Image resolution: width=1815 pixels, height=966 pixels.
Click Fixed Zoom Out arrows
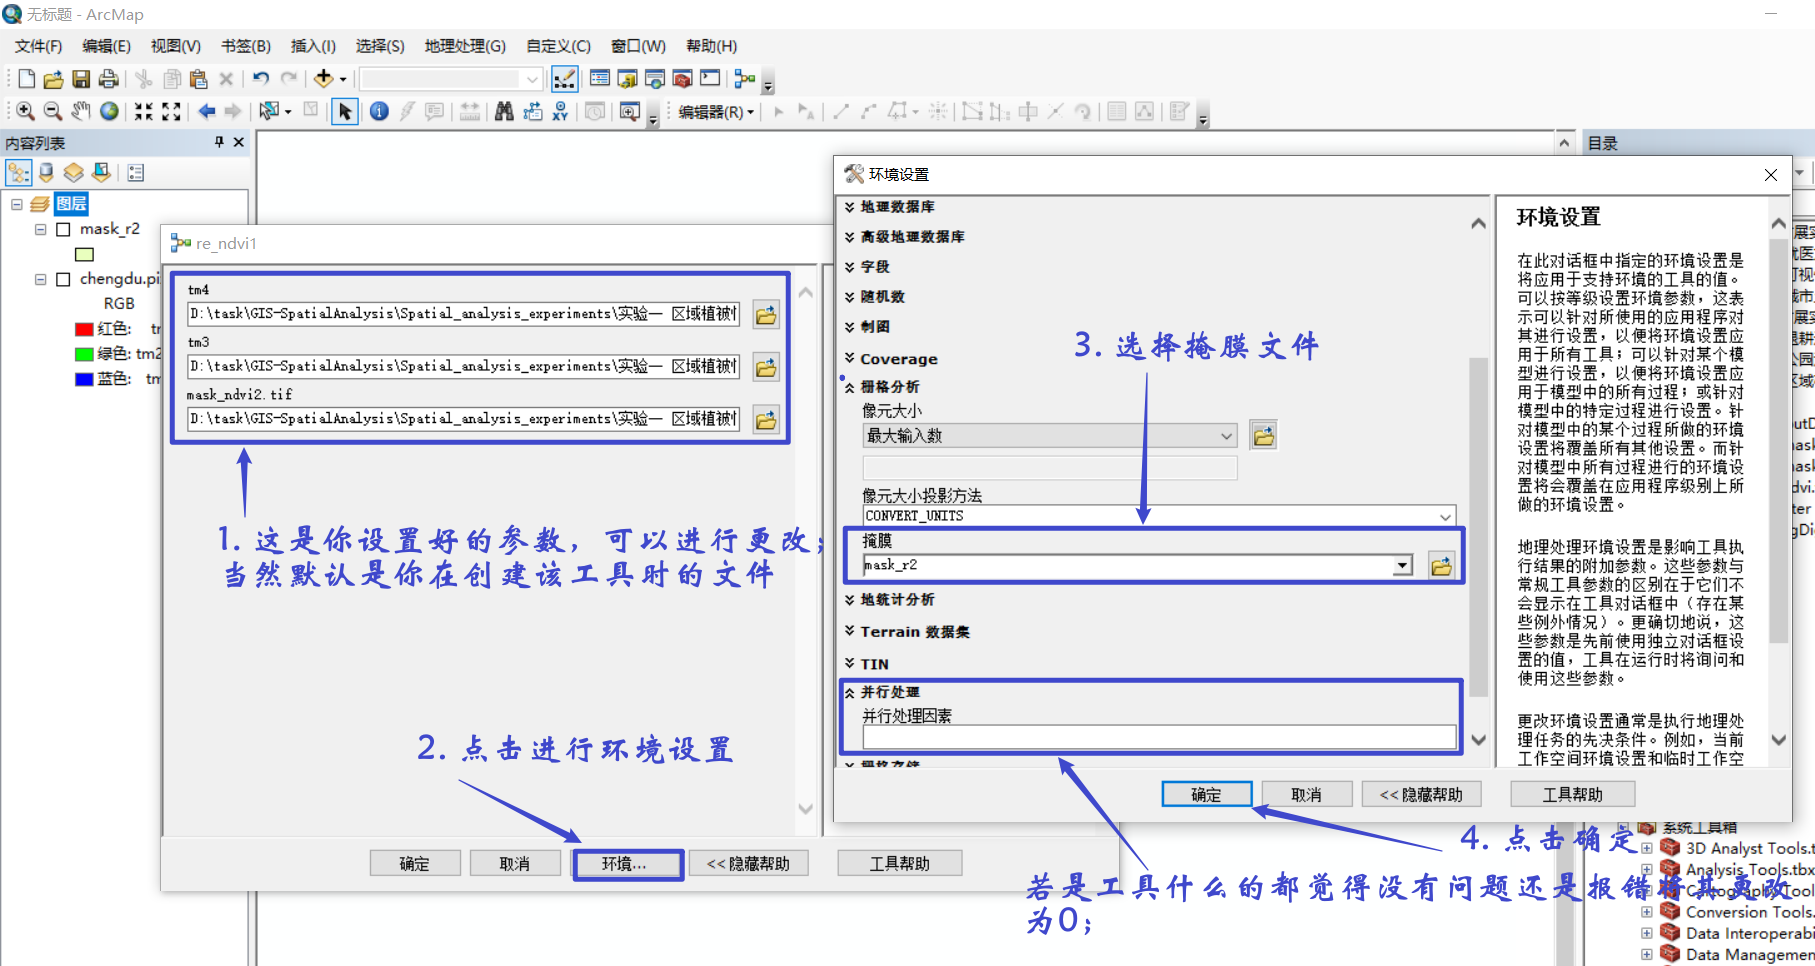(171, 111)
